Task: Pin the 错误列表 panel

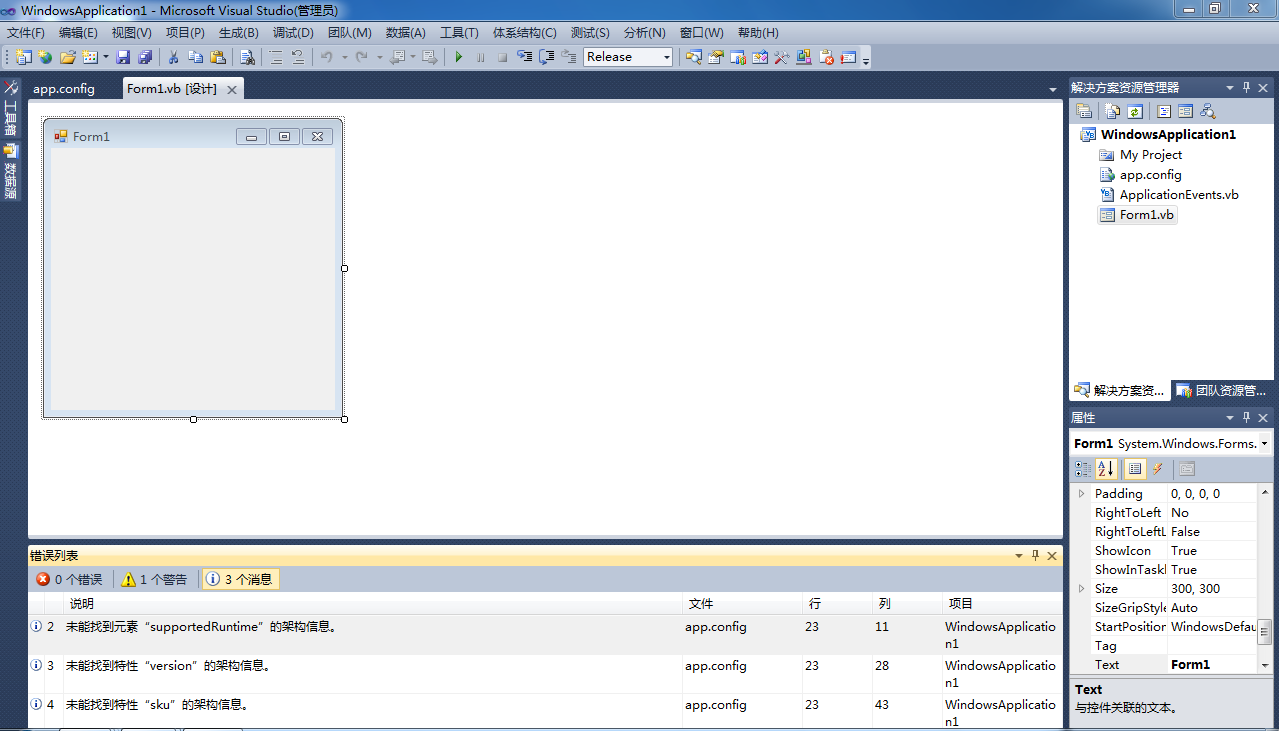Action: click(x=1035, y=555)
